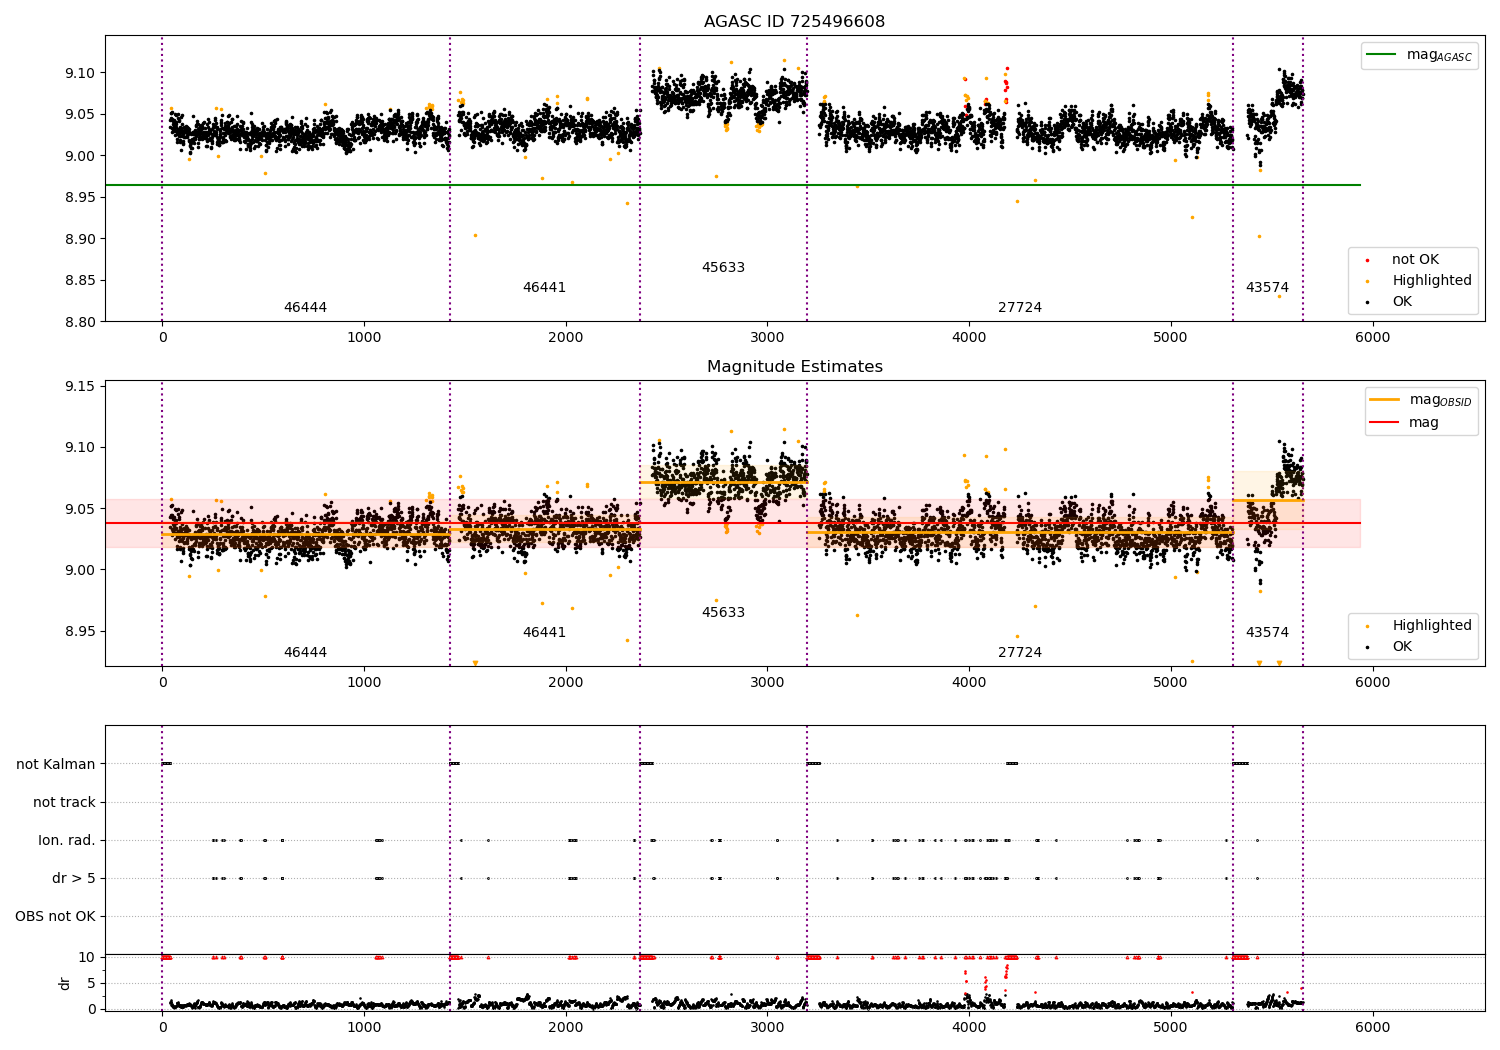
Task: Click the 6000 x-axis tick of bottom plot
Action: (x=1372, y=1028)
